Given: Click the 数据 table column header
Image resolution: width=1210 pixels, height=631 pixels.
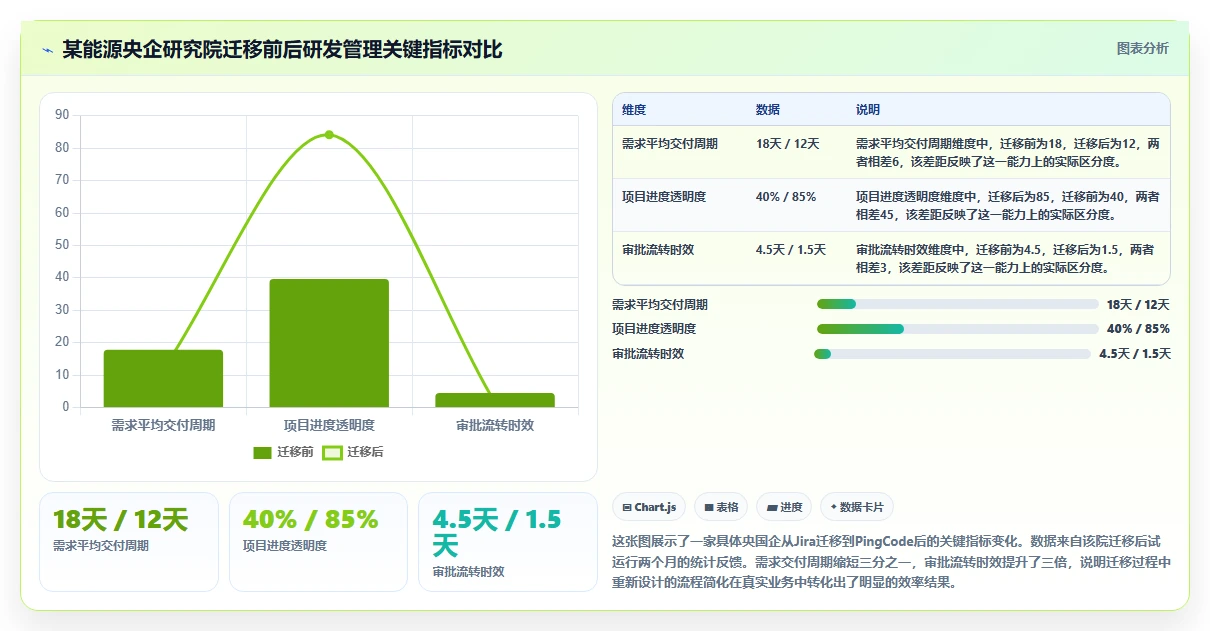Looking at the screenshot, I should point(768,110).
